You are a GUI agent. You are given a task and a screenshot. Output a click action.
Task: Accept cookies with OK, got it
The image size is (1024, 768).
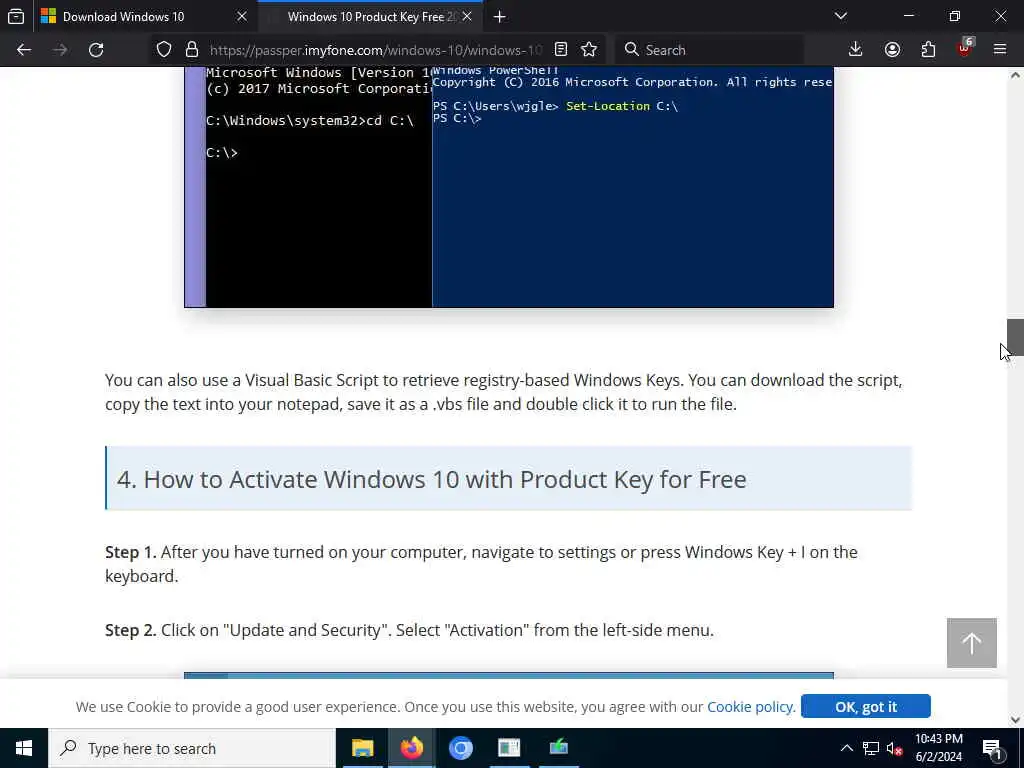point(865,707)
